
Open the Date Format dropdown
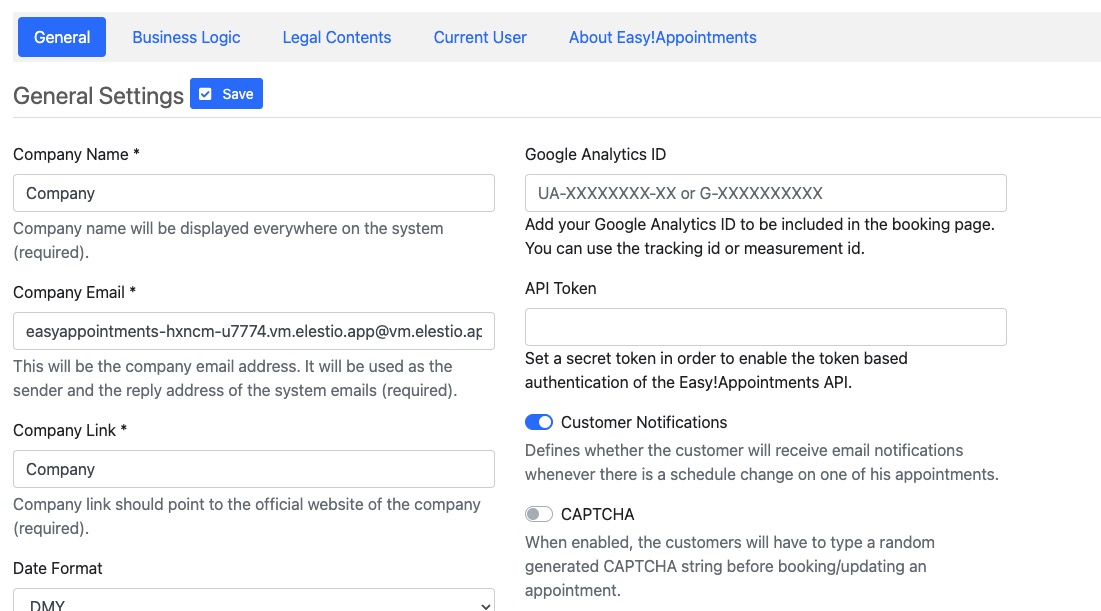click(254, 601)
